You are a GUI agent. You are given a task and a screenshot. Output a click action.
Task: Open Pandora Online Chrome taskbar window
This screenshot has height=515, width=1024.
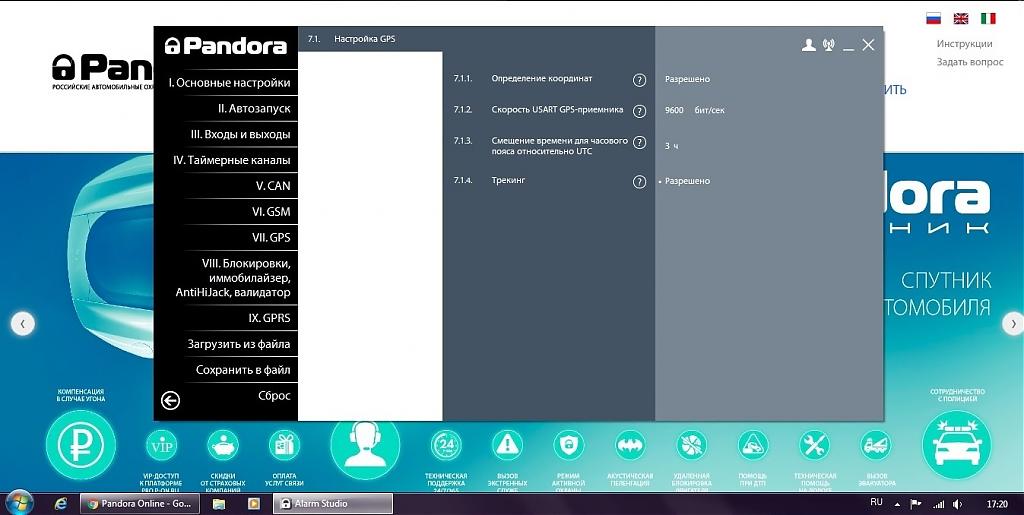[142, 504]
